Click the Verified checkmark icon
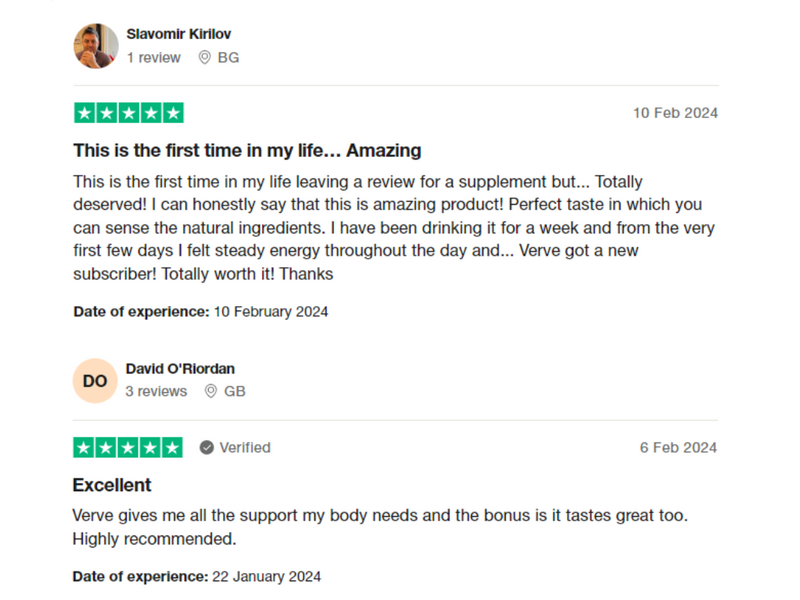 [206, 448]
